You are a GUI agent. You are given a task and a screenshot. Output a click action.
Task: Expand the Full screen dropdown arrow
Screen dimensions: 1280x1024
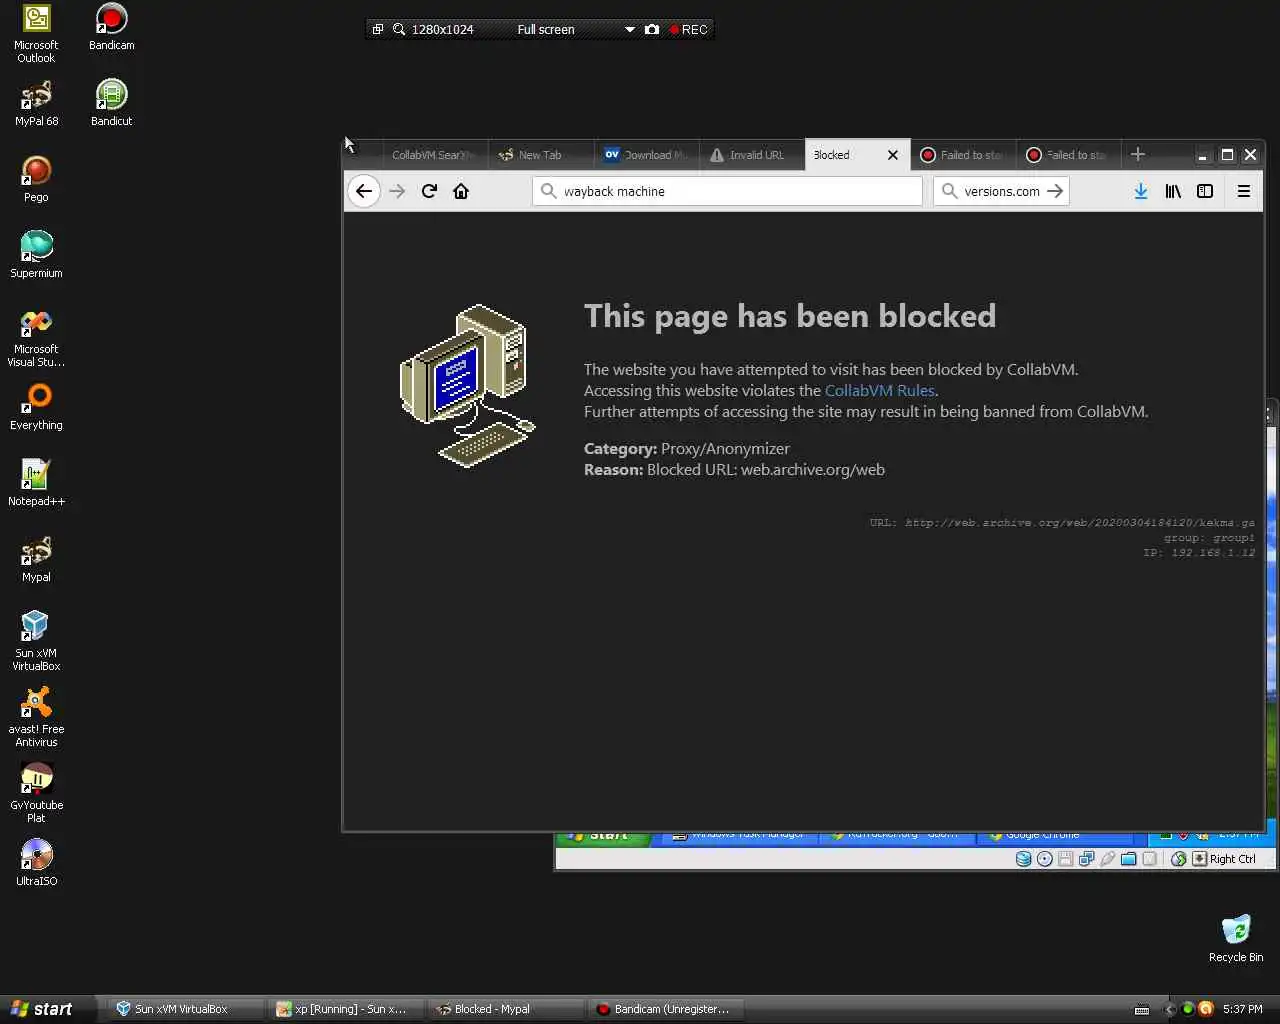click(629, 29)
